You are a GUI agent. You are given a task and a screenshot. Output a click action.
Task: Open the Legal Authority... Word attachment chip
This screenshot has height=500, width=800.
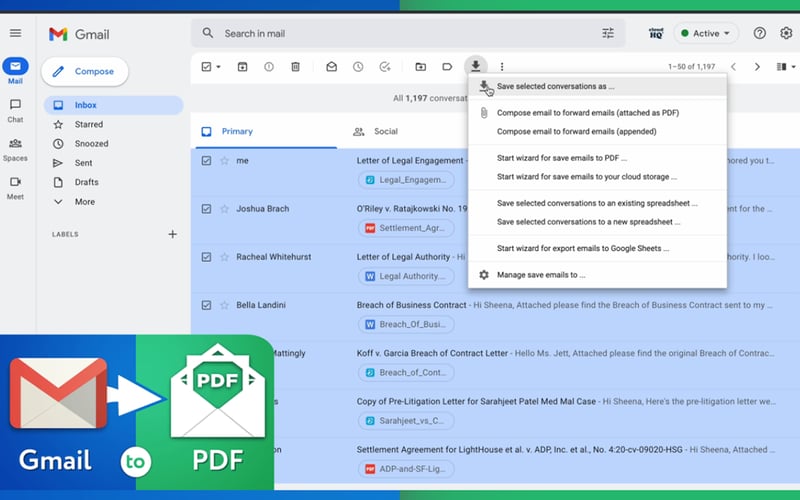click(406, 277)
